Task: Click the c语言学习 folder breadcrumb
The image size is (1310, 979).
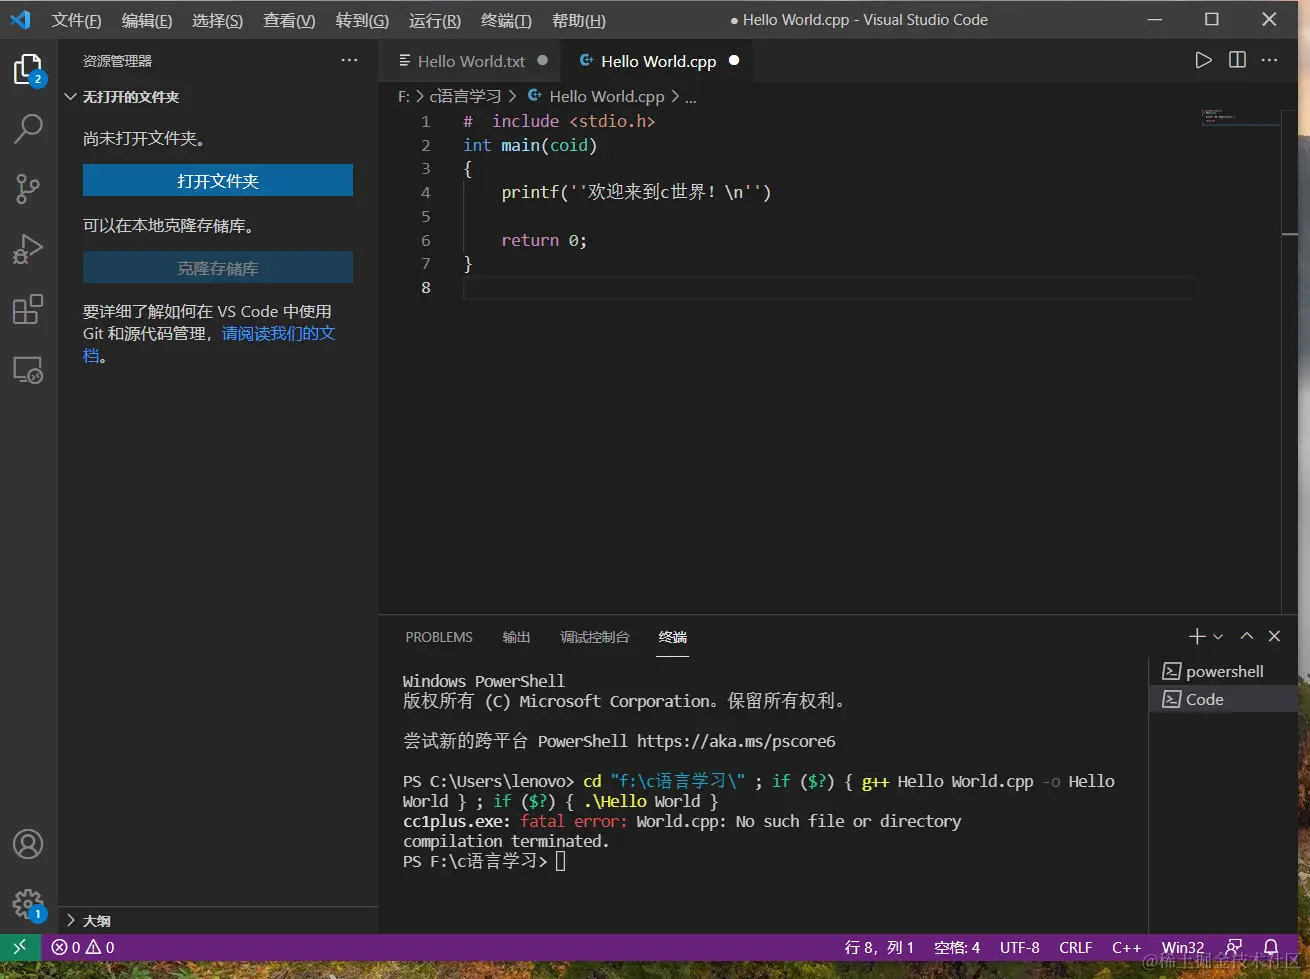Action: pos(465,96)
